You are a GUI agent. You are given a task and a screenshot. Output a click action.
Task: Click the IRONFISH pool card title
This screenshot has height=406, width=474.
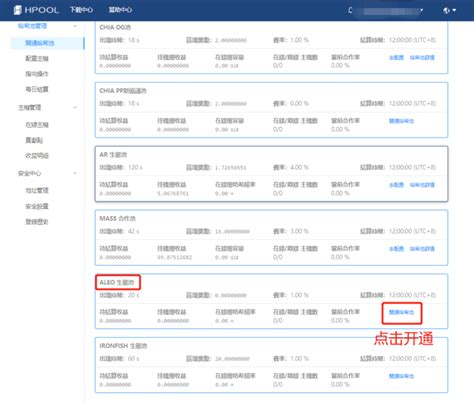click(123, 346)
